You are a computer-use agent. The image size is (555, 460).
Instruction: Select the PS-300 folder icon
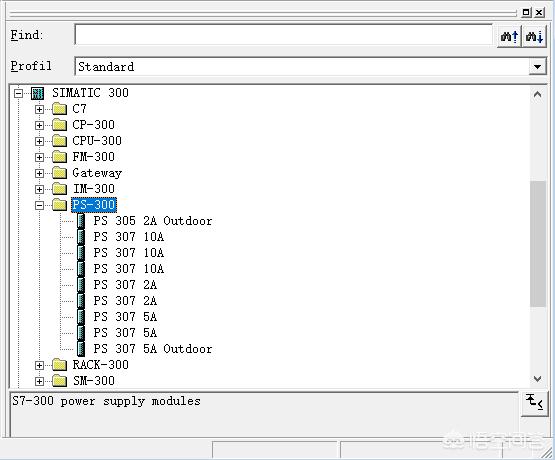pyautogui.click(x=59, y=205)
